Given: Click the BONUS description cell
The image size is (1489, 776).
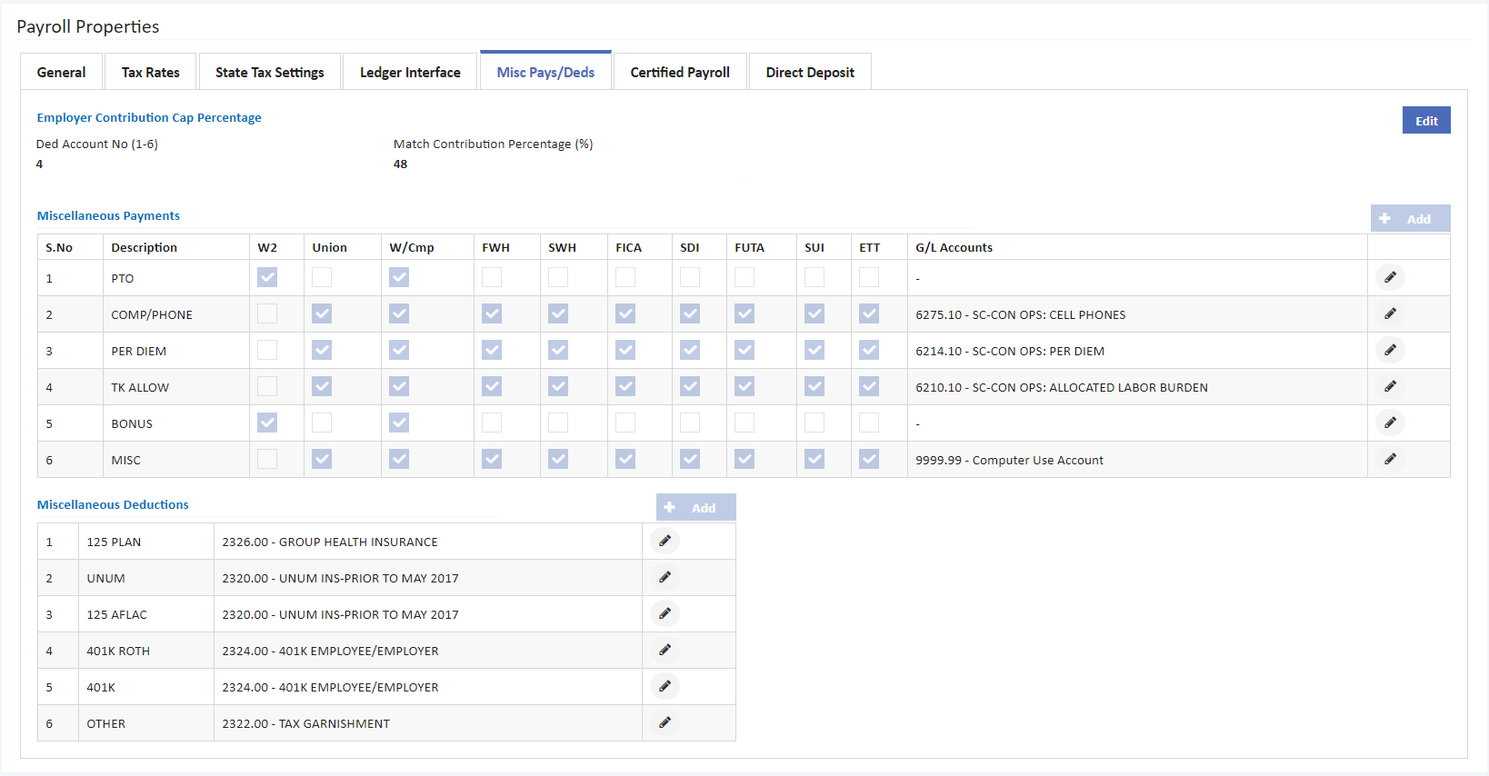Looking at the screenshot, I should (x=174, y=423).
